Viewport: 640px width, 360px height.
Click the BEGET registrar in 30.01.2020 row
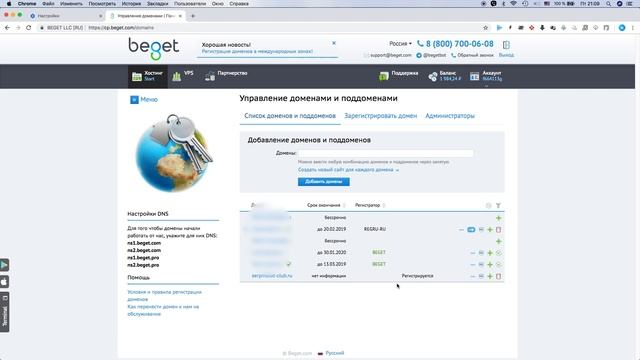379,253
